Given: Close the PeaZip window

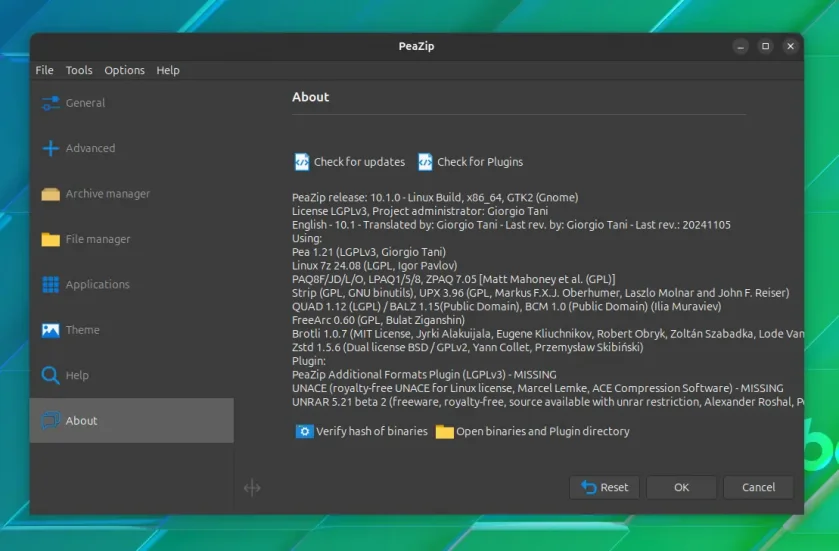Looking at the screenshot, I should click(790, 47).
